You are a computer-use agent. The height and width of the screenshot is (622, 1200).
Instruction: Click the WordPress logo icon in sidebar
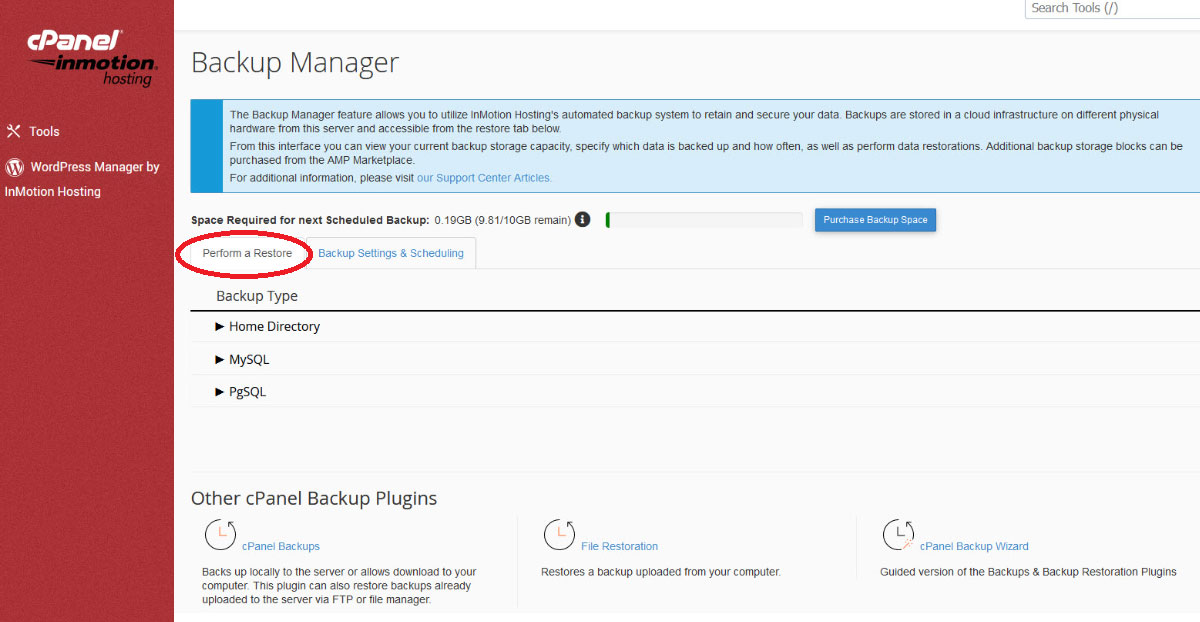(x=14, y=167)
